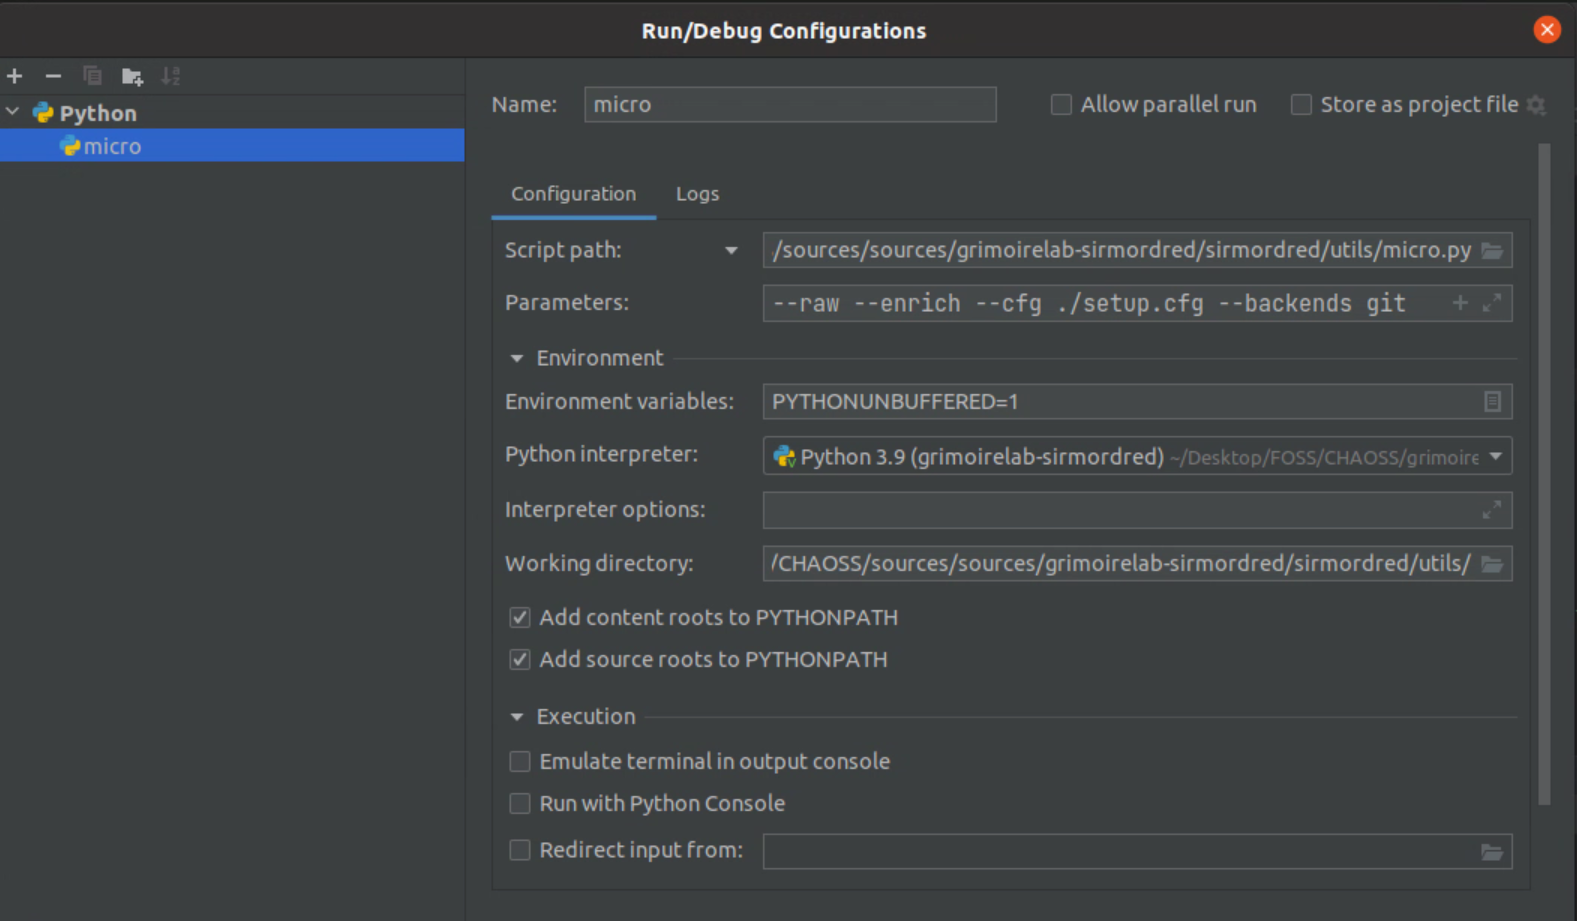Insert macro in Parameters with plus icon
Image resolution: width=1577 pixels, height=921 pixels.
tap(1460, 303)
